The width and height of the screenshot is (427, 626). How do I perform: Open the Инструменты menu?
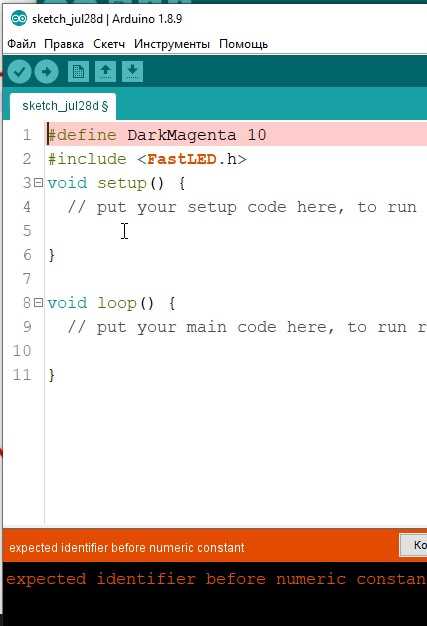172,44
